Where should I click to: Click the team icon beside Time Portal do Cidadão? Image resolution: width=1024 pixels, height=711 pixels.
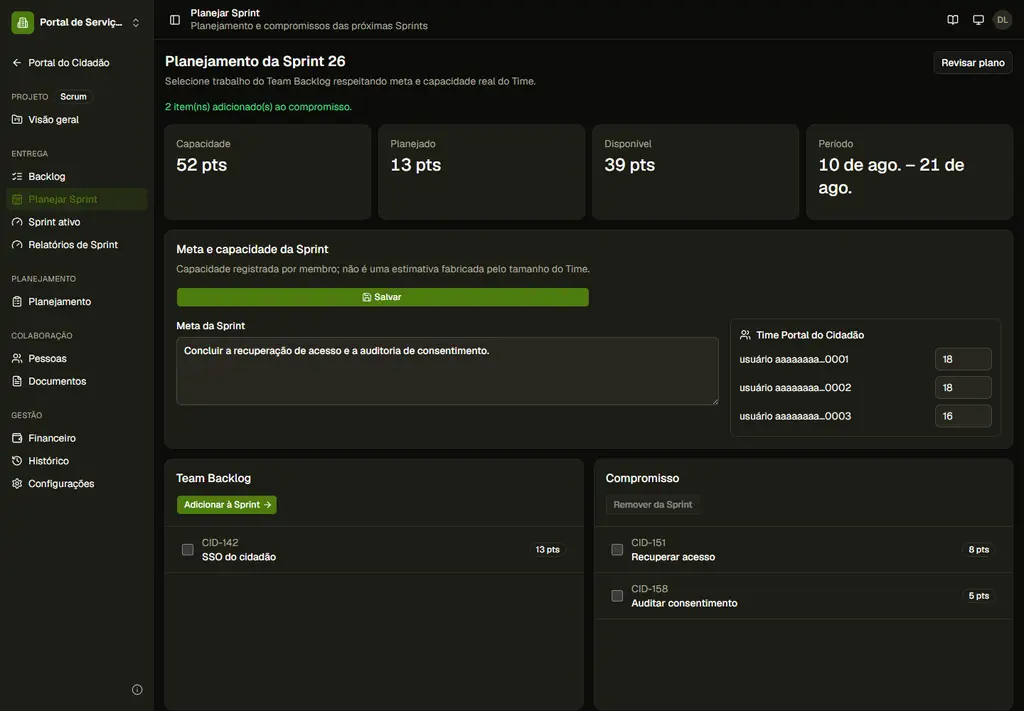point(745,335)
